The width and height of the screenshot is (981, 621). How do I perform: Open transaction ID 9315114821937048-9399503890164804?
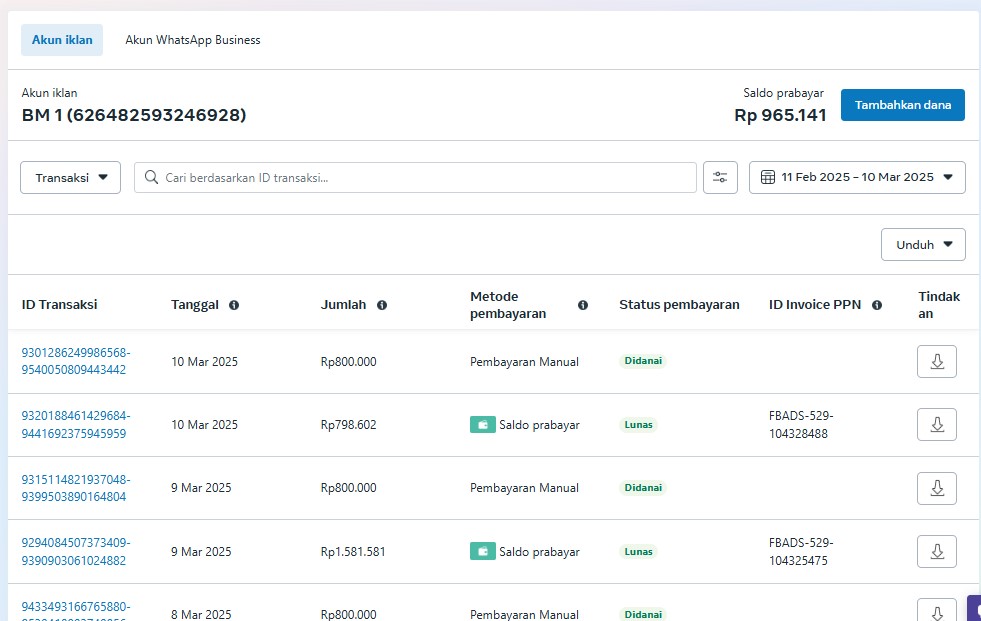click(x=76, y=488)
